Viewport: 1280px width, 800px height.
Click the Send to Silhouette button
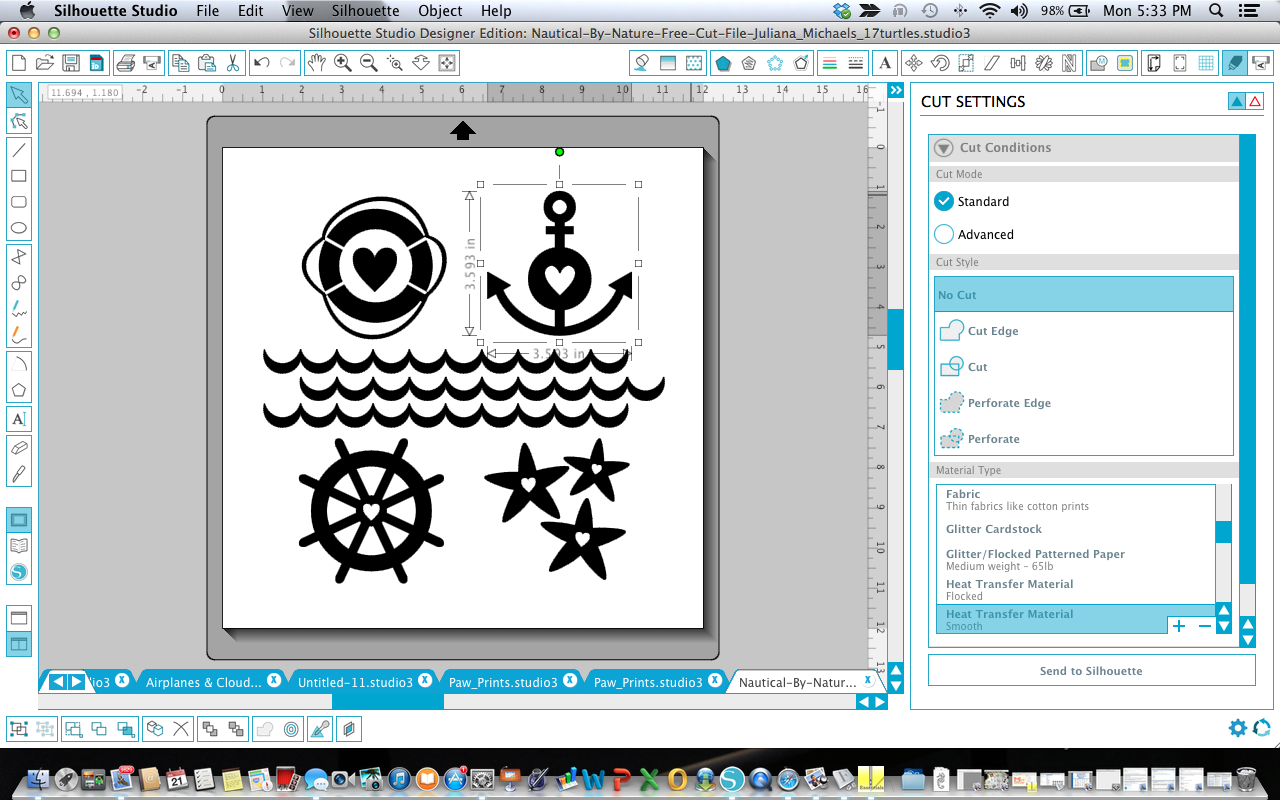[1091, 671]
